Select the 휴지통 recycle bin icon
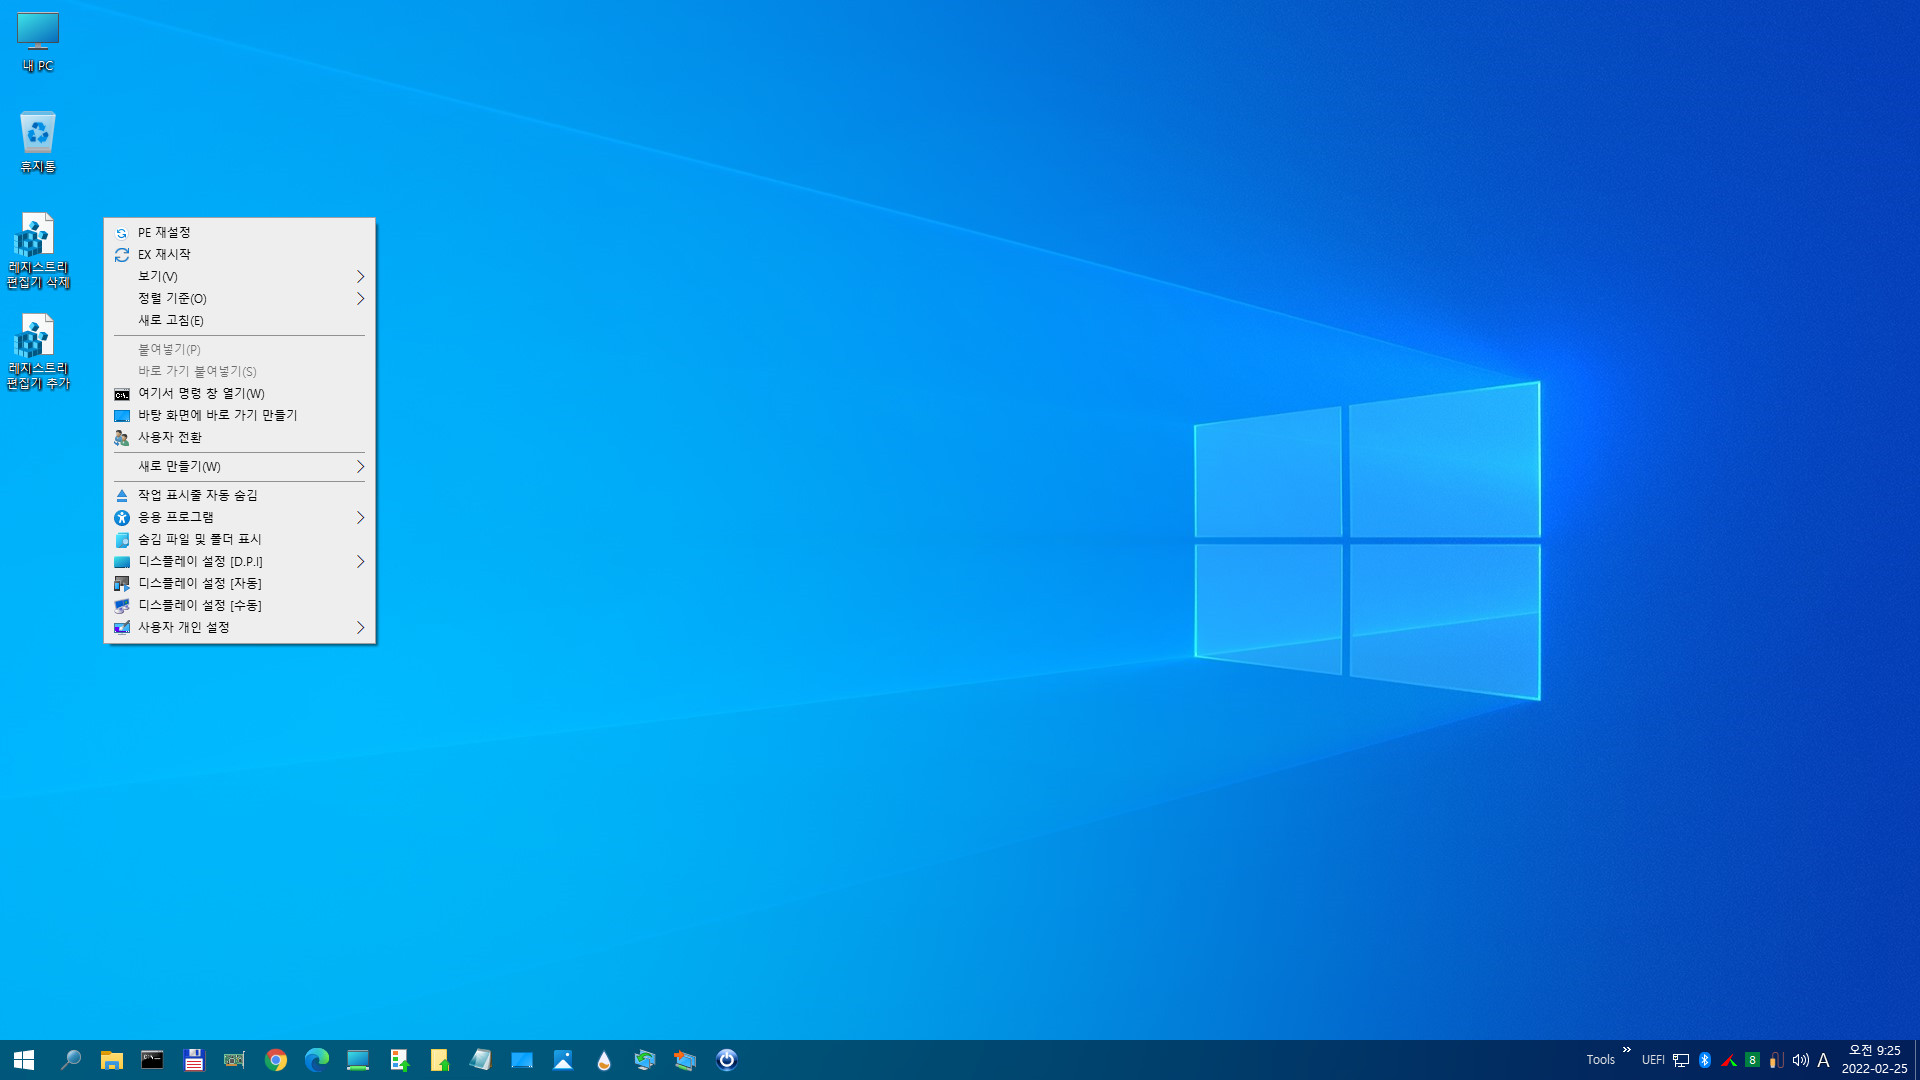1920x1080 pixels. coord(38,142)
